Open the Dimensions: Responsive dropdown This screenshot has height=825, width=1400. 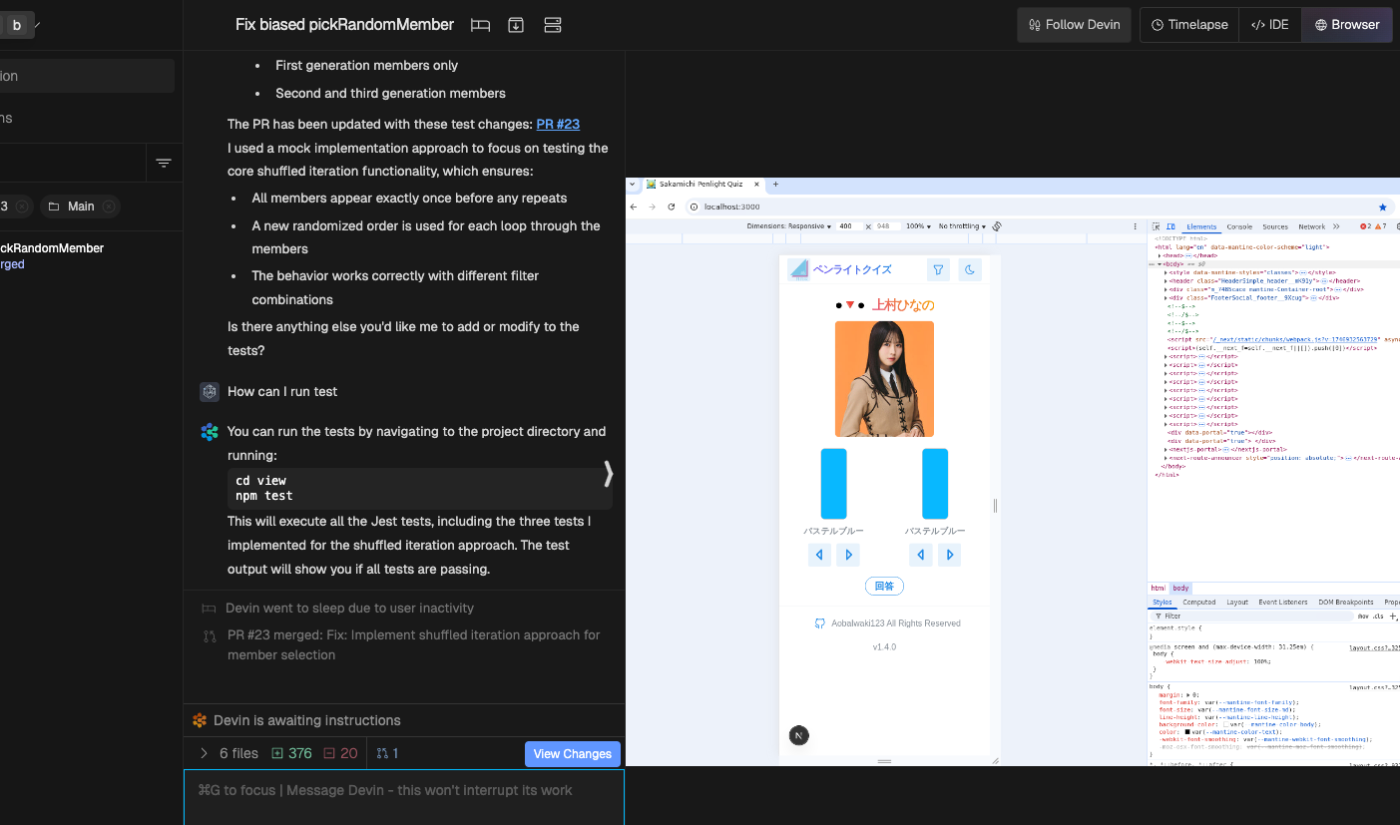point(789,227)
